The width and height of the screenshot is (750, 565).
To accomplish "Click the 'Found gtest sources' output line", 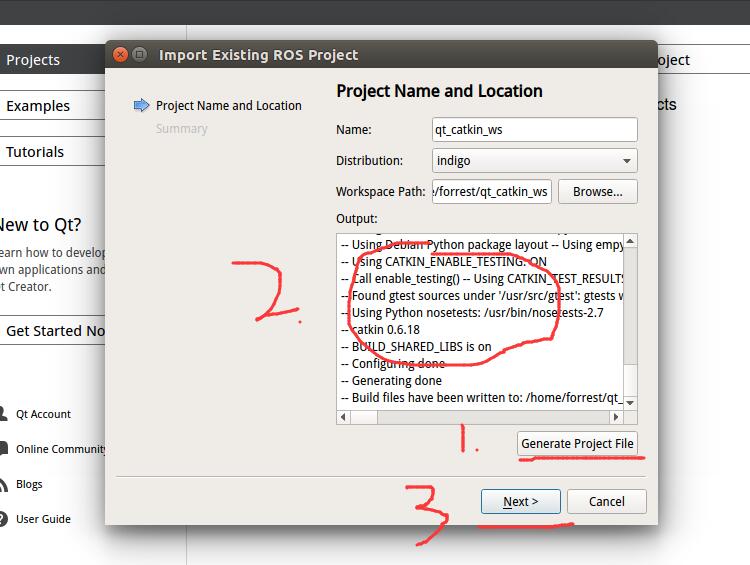I will (x=482, y=296).
